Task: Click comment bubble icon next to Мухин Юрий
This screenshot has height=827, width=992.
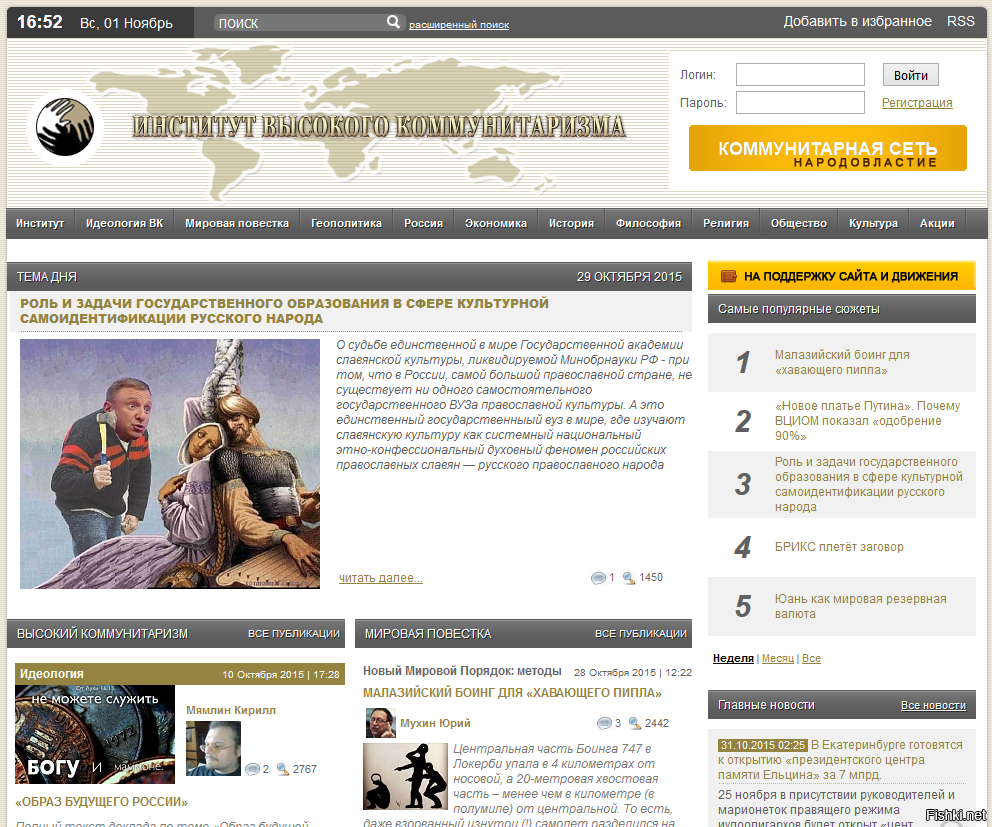Action: click(x=604, y=723)
